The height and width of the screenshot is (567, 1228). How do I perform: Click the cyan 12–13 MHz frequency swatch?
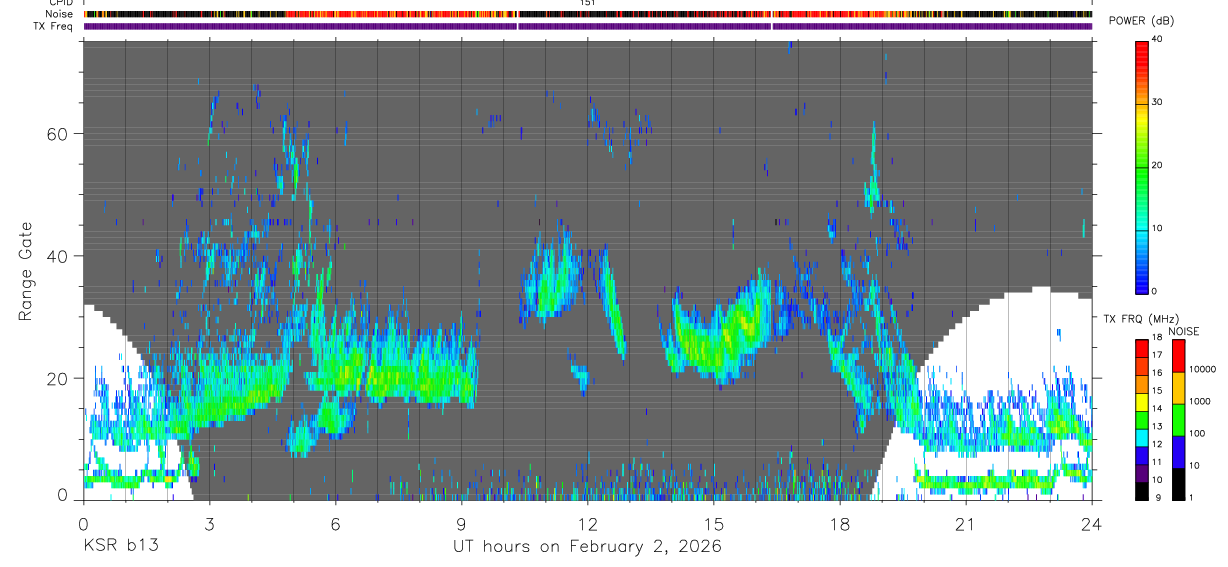coord(1142,438)
